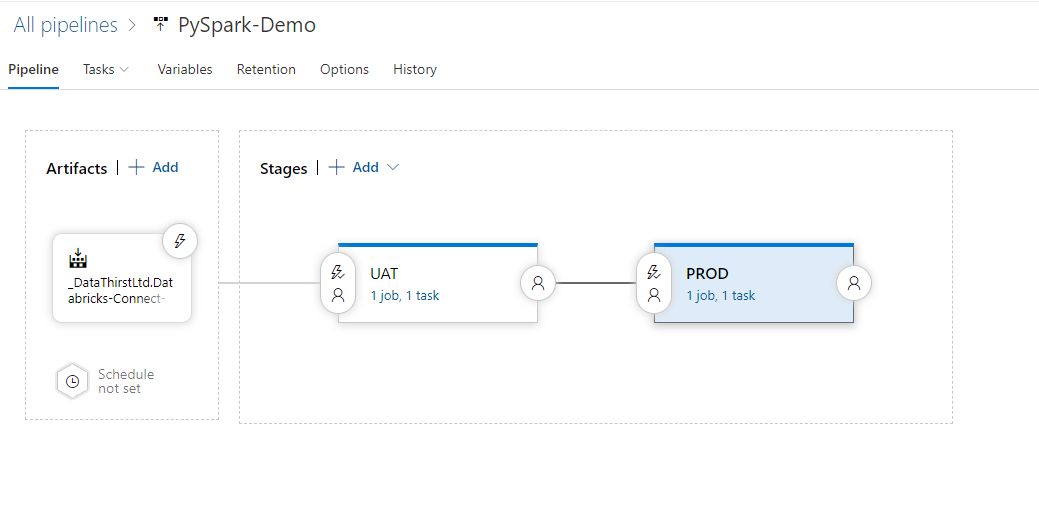Viewport: 1039px width, 510px height.
Task: Click the Stages section heading
Action: point(284,168)
